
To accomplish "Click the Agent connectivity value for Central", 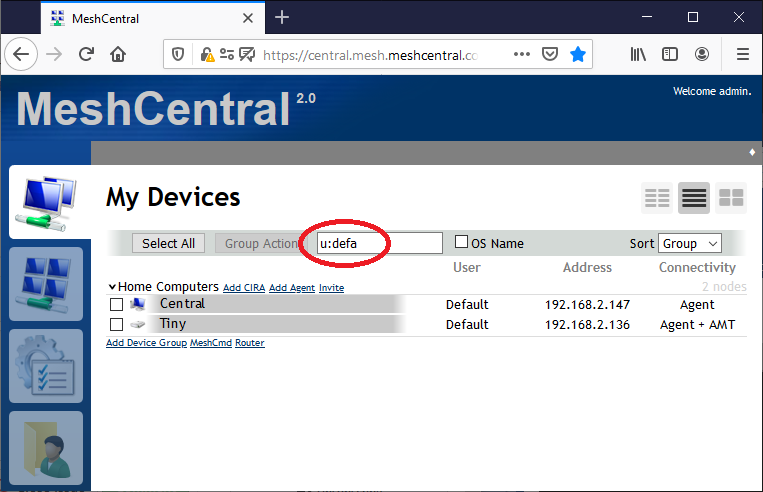I will pyautogui.click(x=697, y=305).
